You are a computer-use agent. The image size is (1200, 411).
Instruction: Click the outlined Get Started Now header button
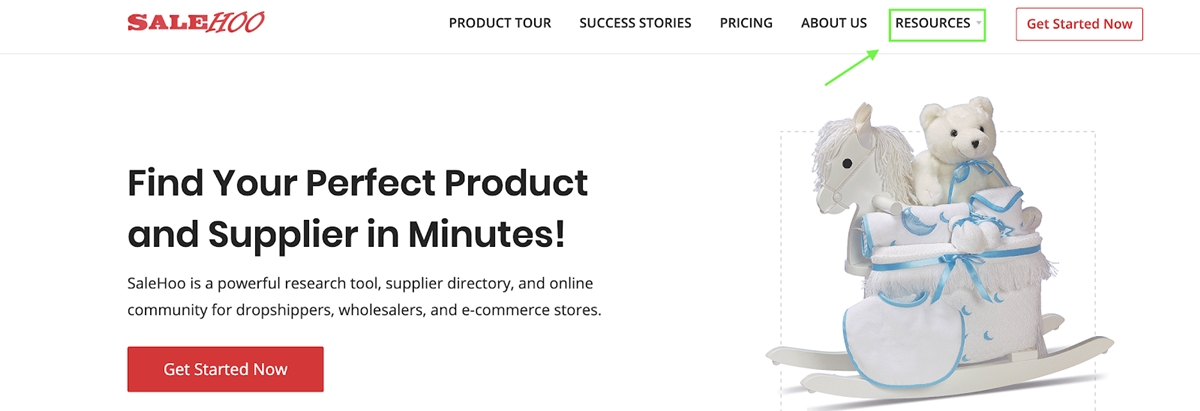1079,24
